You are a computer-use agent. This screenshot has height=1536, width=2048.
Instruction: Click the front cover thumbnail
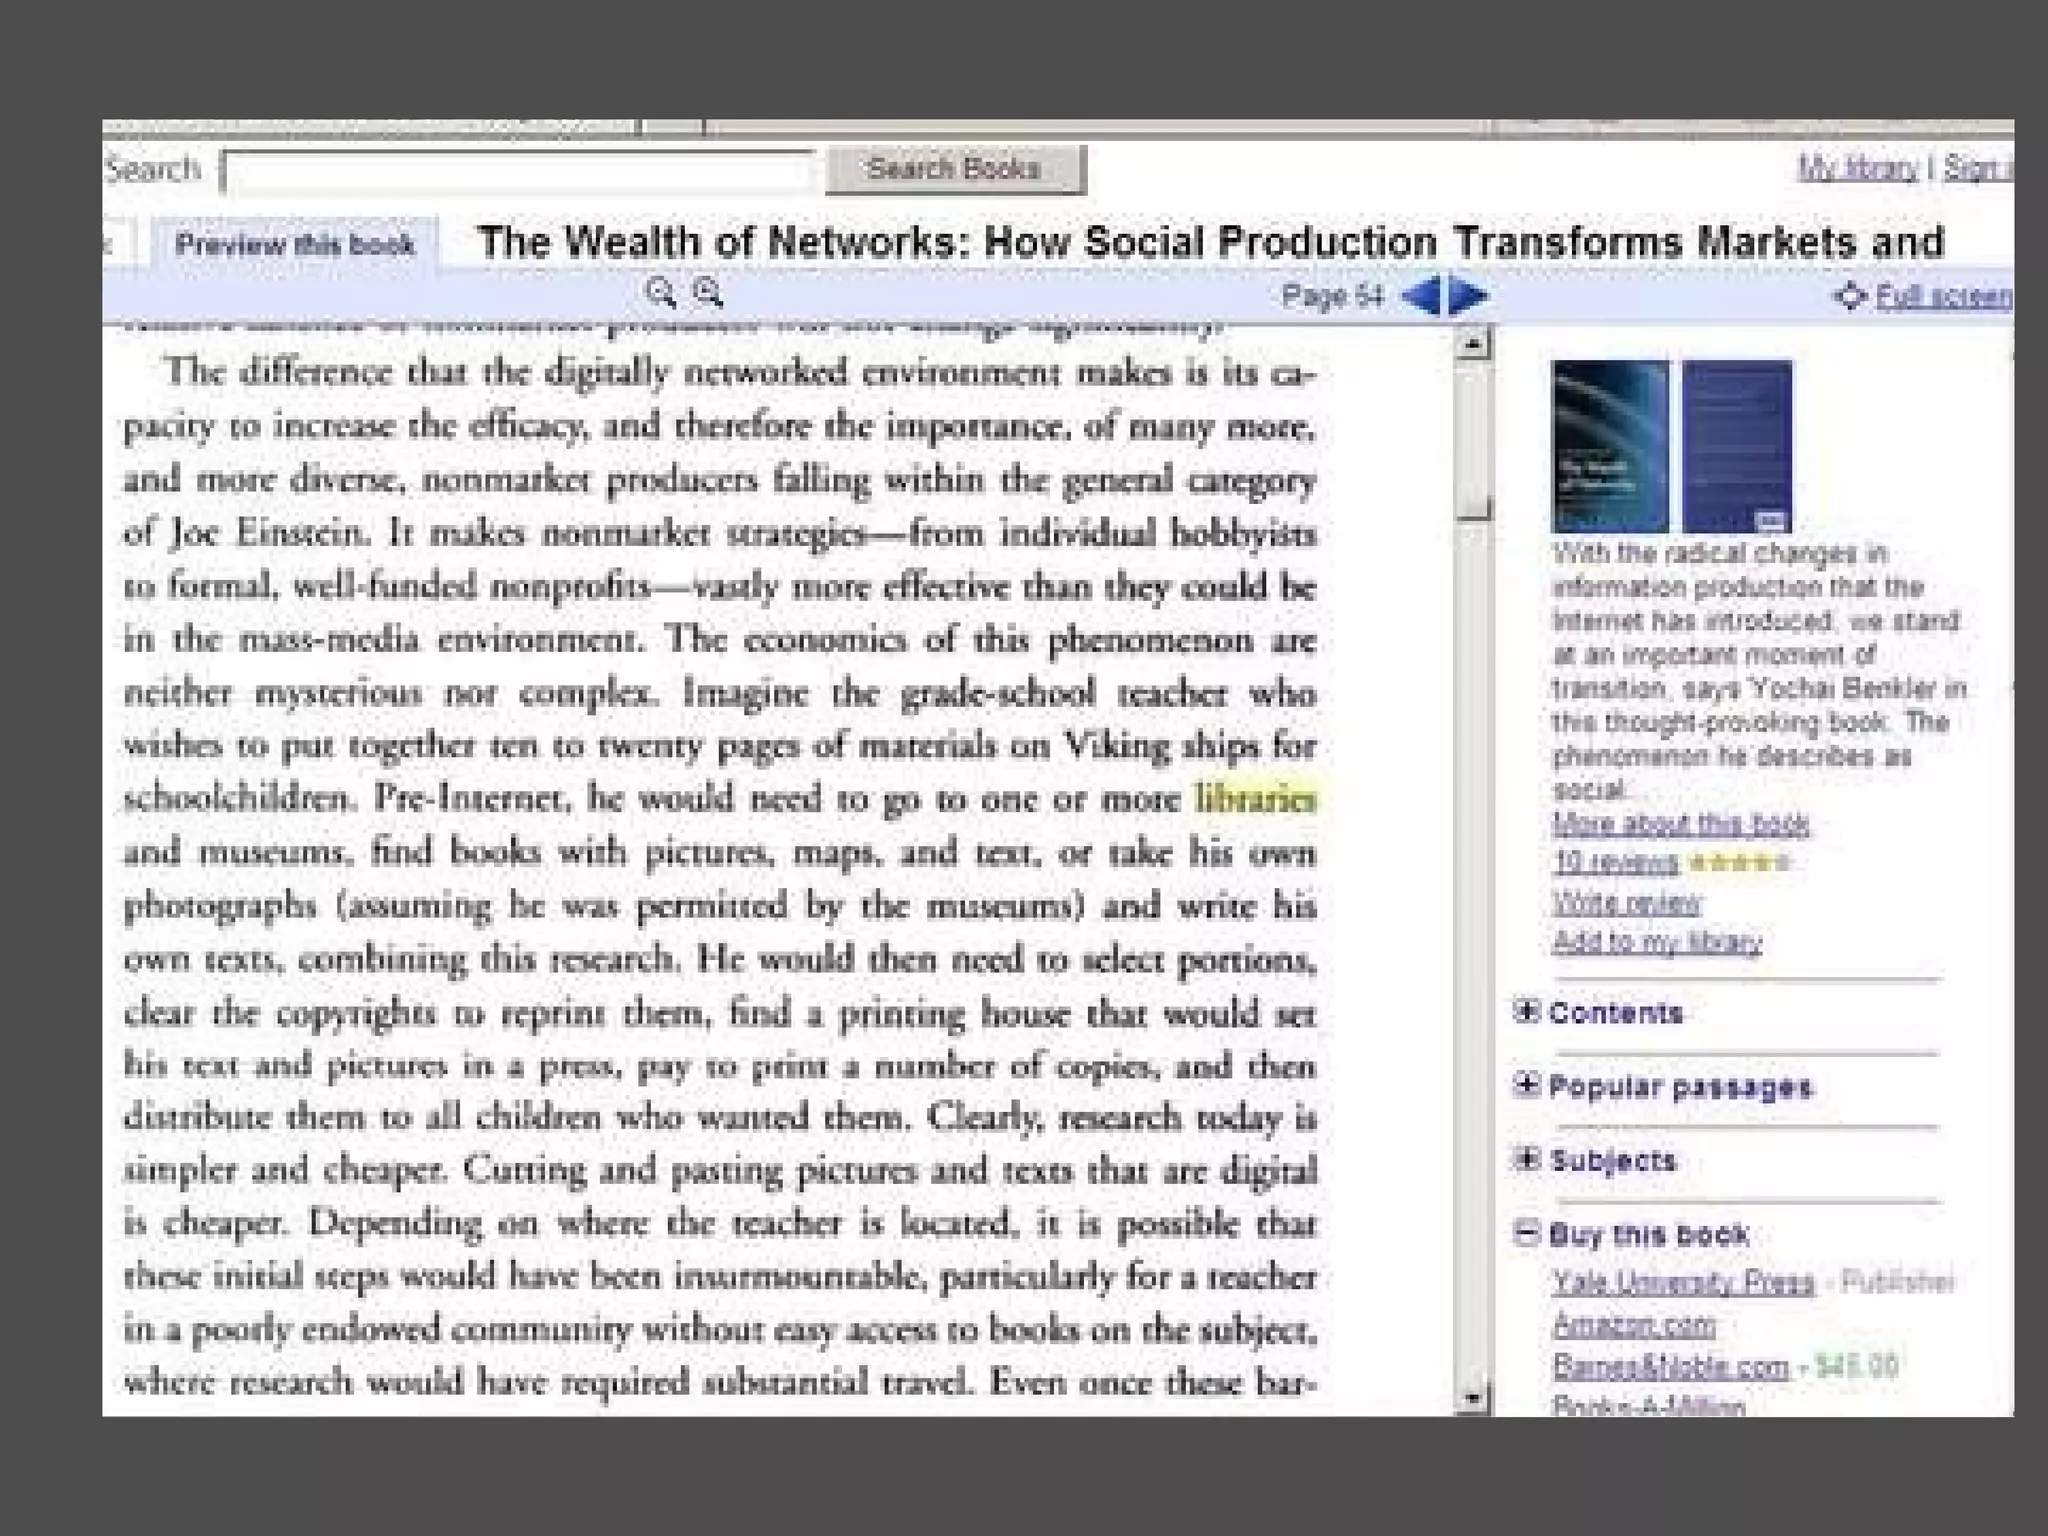tap(1609, 446)
